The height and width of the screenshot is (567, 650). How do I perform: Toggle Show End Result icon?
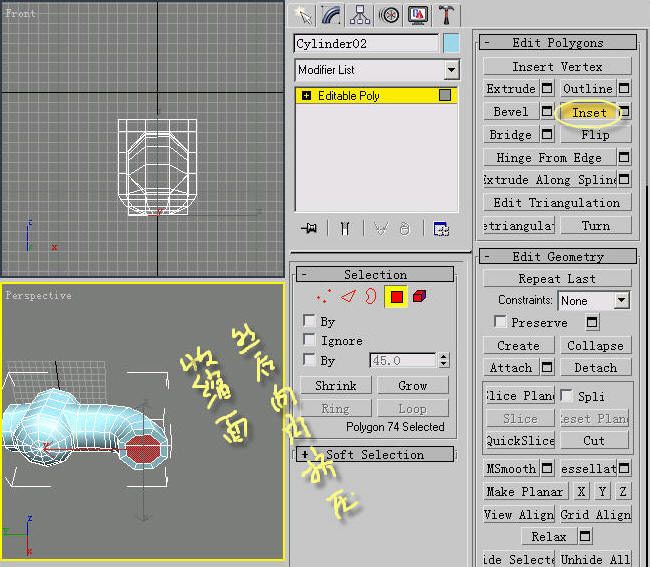pyautogui.click(x=345, y=228)
